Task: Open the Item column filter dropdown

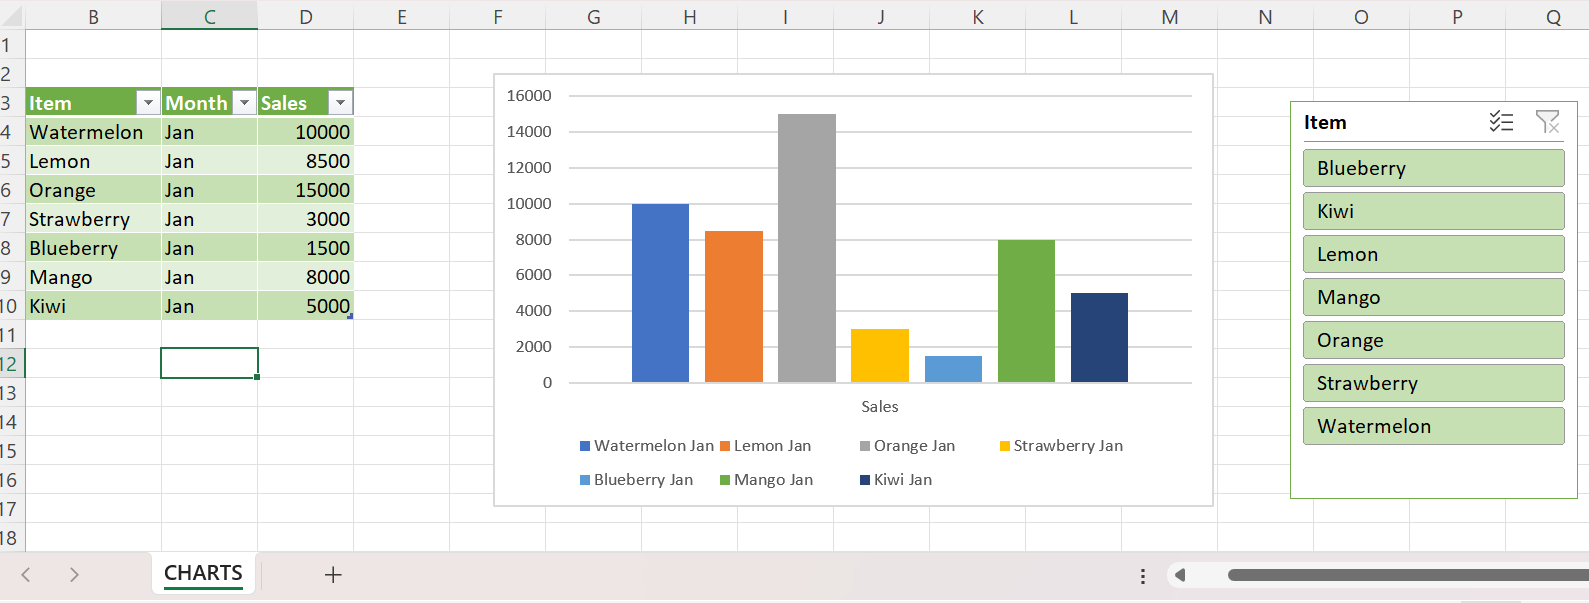Action: pyautogui.click(x=148, y=103)
